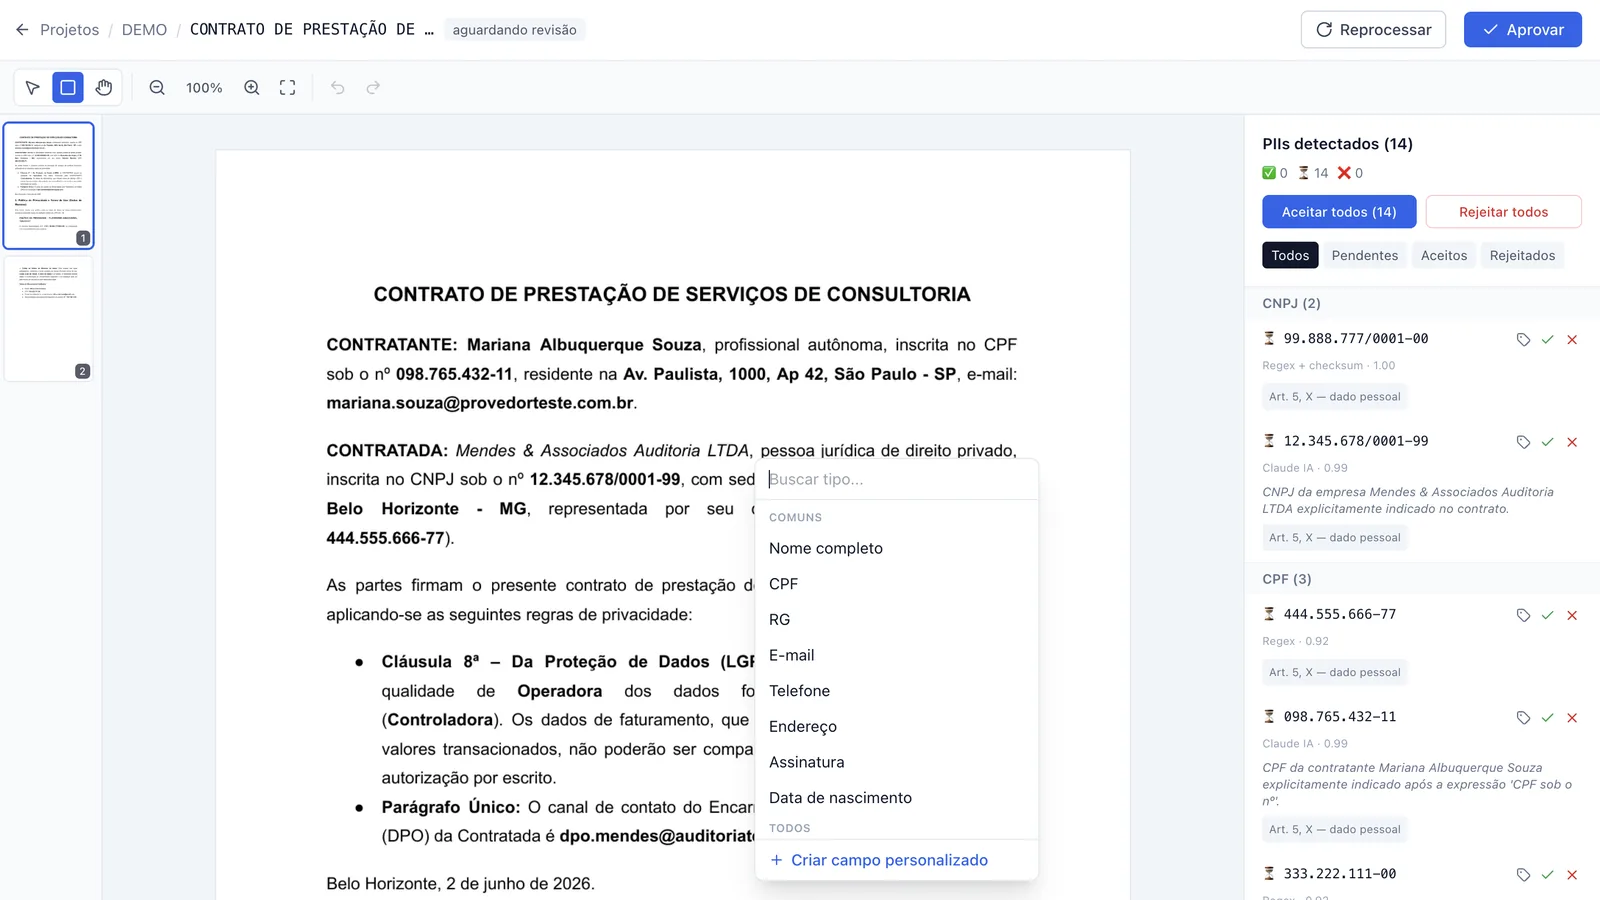This screenshot has height=900, width=1600.
Task: Switch to the Pendentes filter tab
Action: [x=1364, y=256]
